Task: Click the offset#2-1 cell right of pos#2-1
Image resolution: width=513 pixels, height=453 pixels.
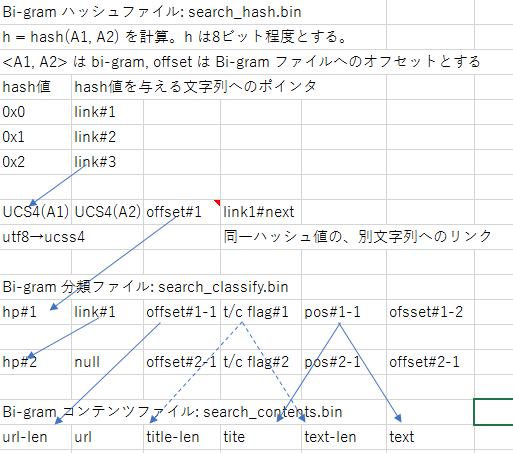Action: (x=430, y=362)
